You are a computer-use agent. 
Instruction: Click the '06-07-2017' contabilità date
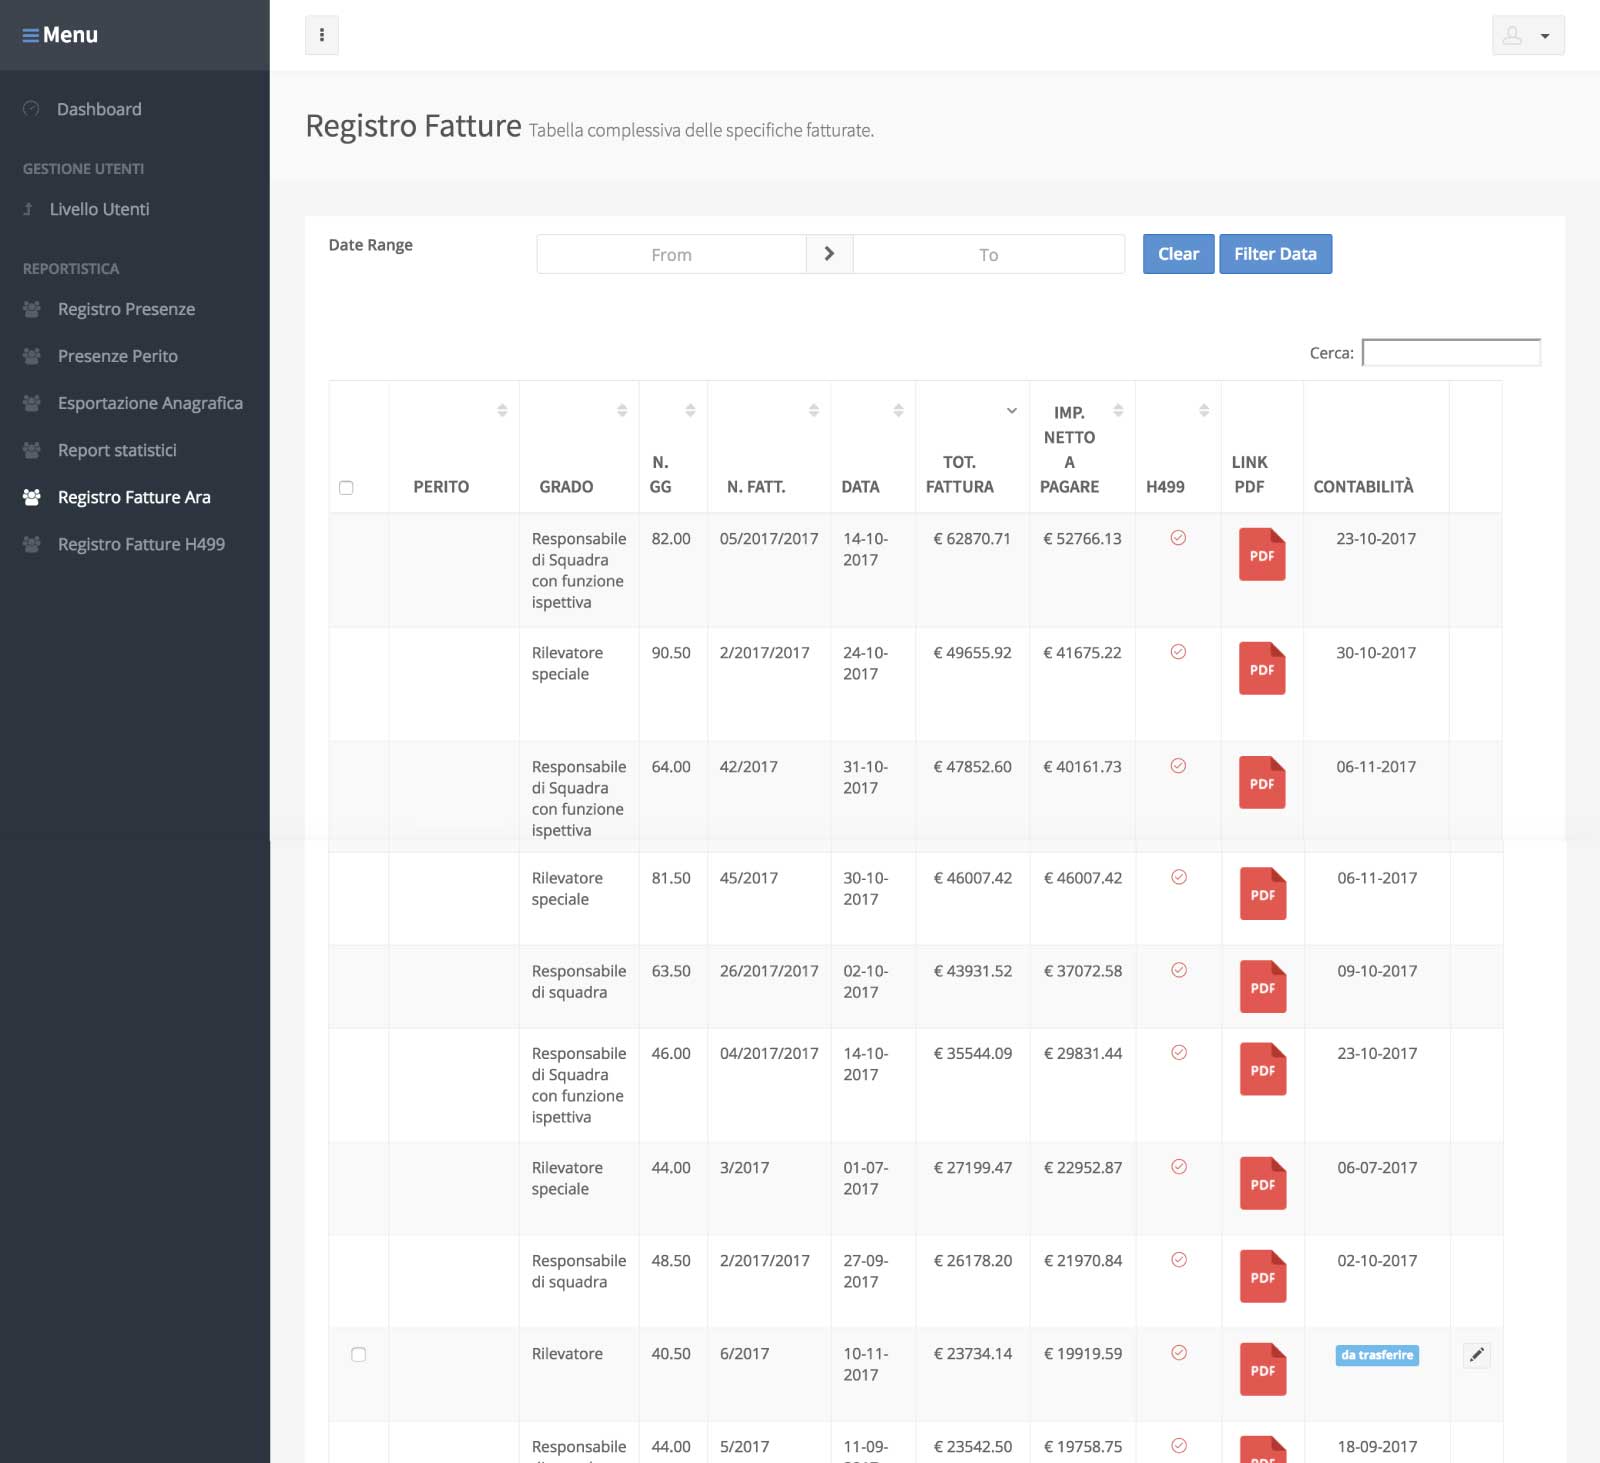click(x=1377, y=1167)
